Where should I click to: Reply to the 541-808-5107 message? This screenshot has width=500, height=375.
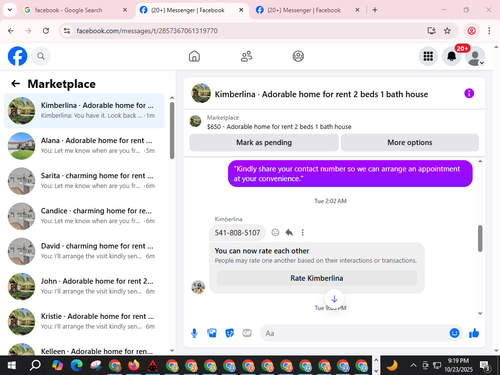tap(289, 232)
